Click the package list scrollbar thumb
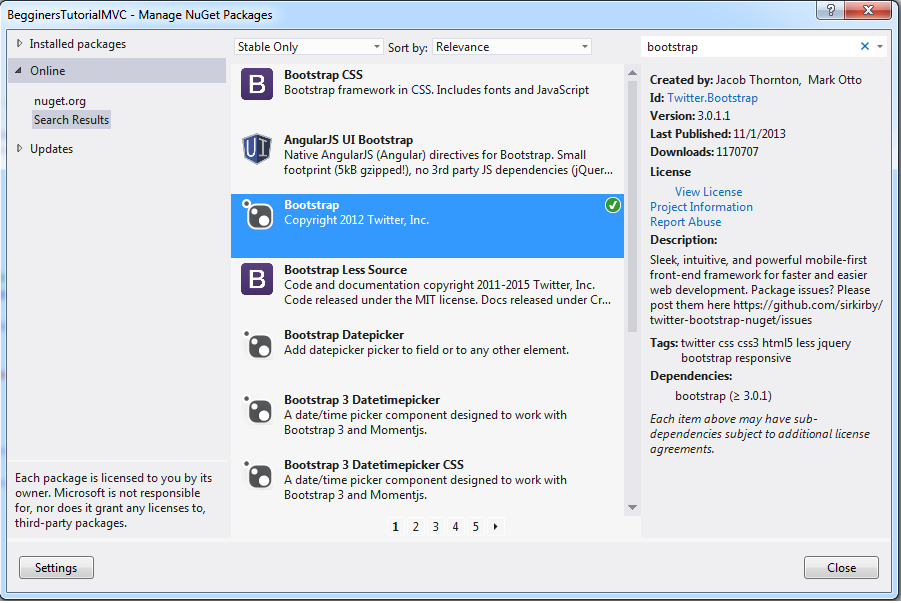 [x=633, y=206]
